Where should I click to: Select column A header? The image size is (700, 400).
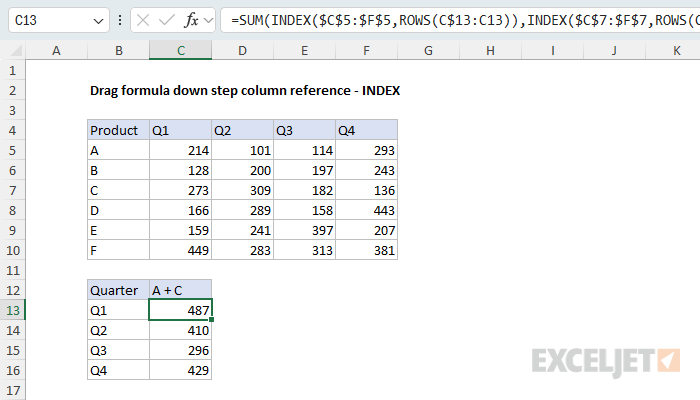[x=56, y=50]
